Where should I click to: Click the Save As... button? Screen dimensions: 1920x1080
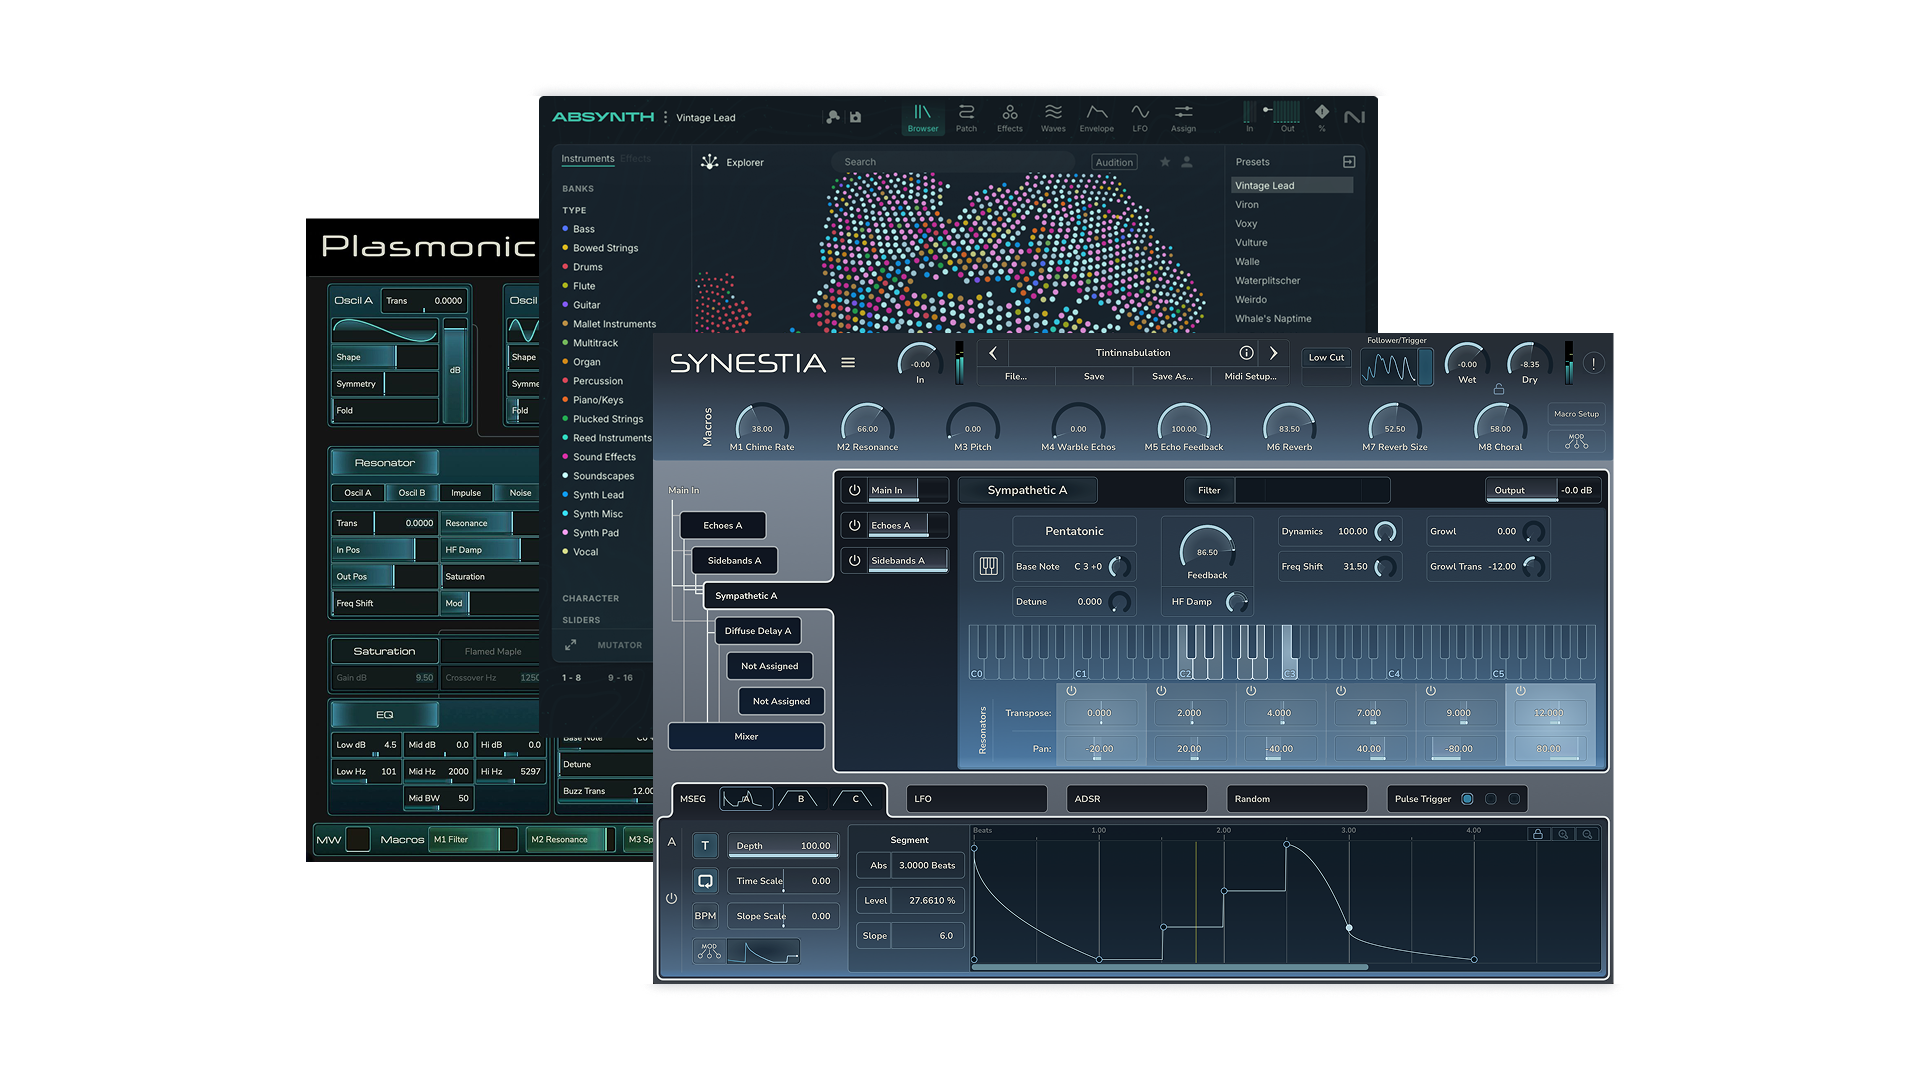click(x=1172, y=377)
